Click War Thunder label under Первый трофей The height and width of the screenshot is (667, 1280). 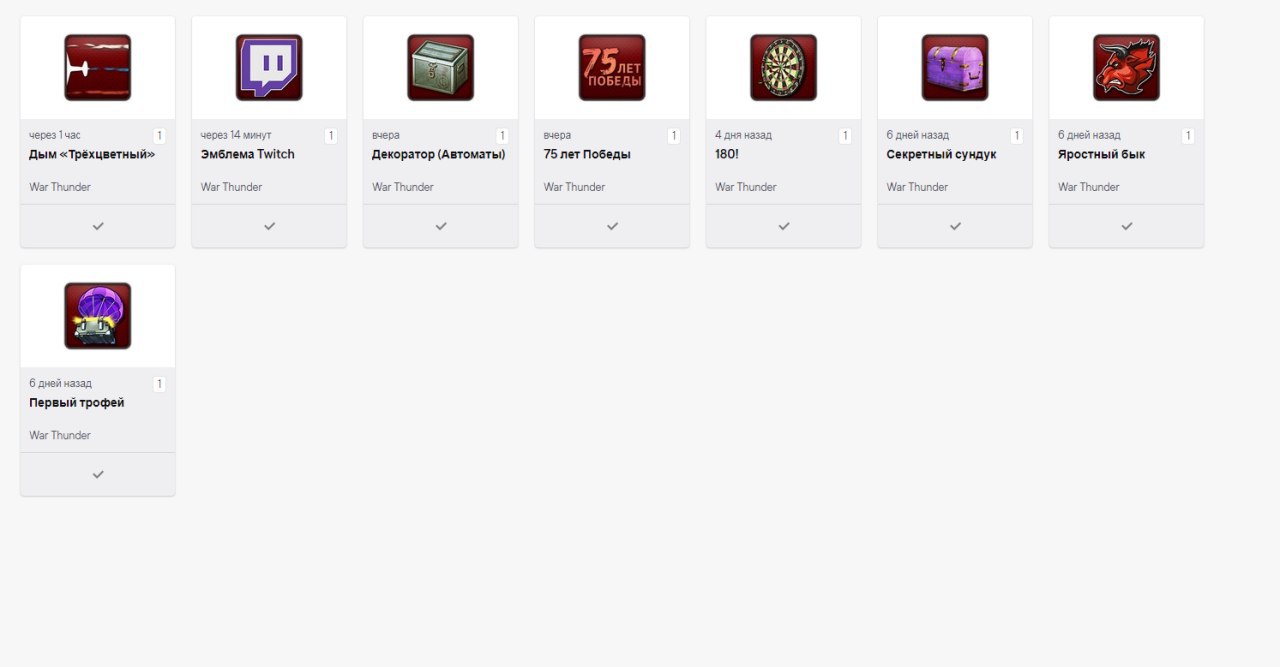pyautogui.click(x=60, y=435)
